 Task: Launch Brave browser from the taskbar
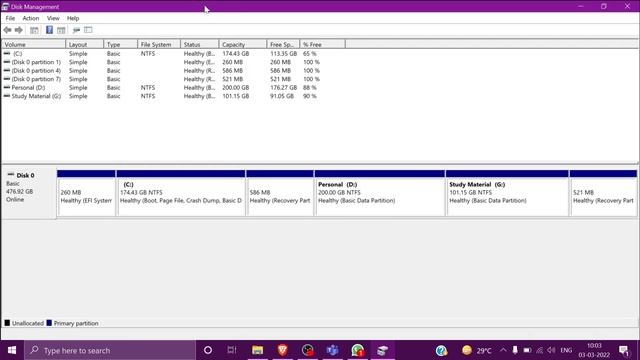click(282, 350)
